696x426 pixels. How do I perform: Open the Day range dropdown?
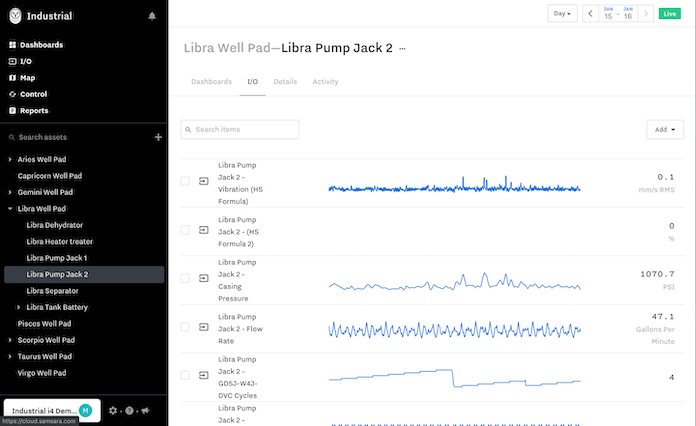point(562,13)
